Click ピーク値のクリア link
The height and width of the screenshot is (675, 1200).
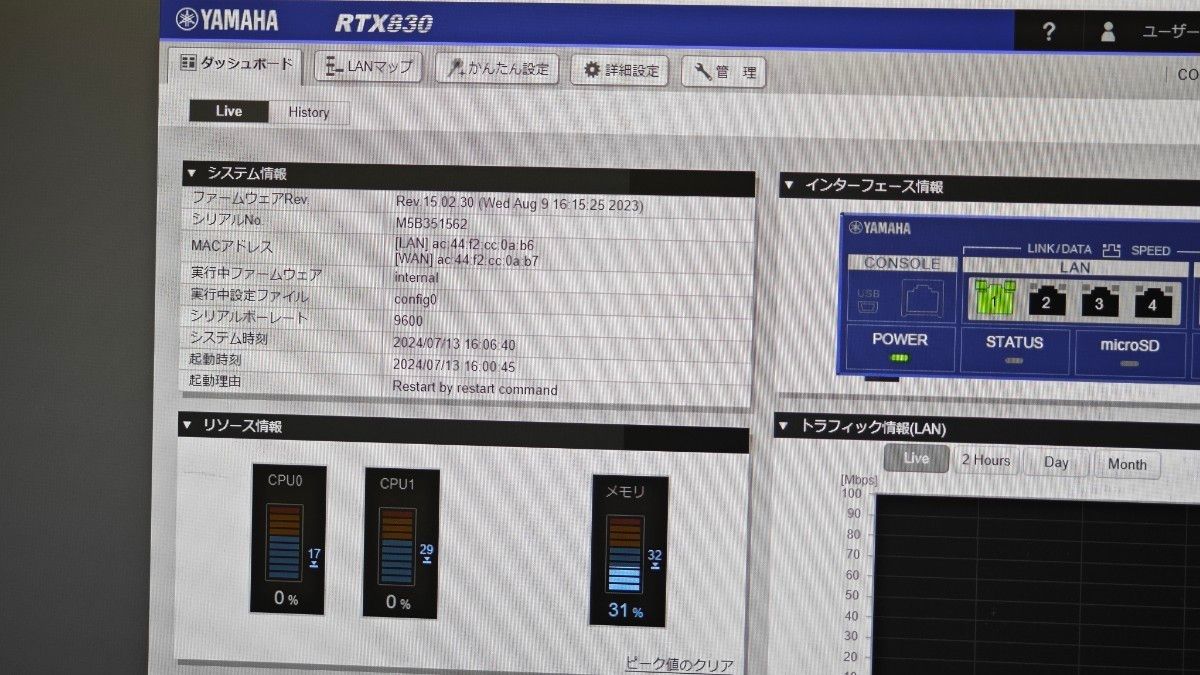pyautogui.click(x=679, y=664)
